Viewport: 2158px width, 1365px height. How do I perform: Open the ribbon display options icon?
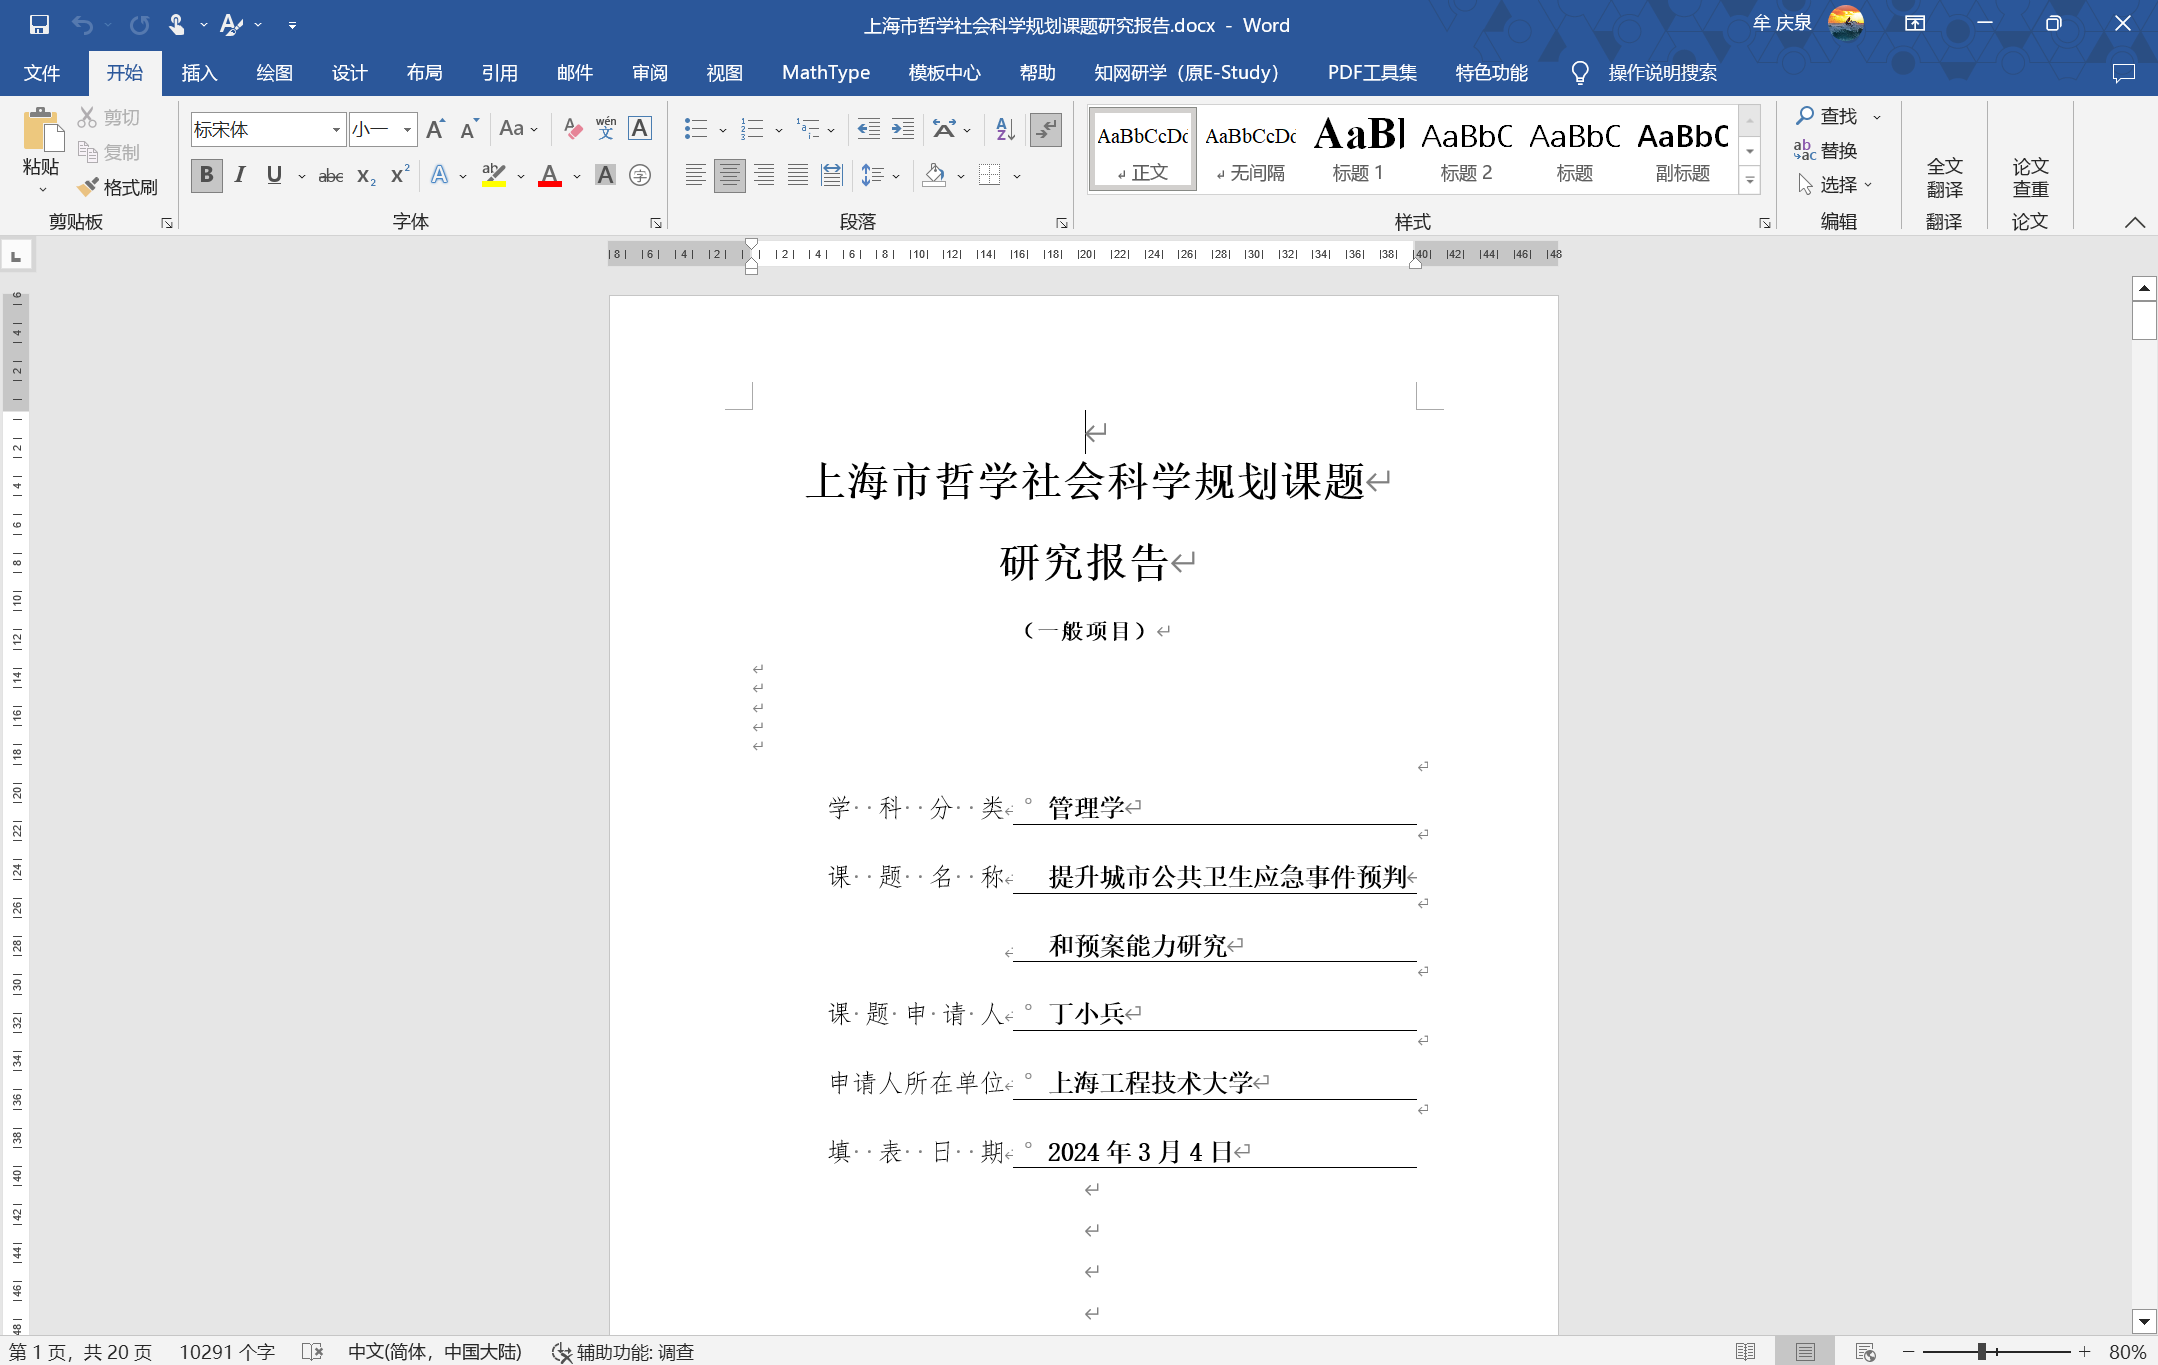1915,24
